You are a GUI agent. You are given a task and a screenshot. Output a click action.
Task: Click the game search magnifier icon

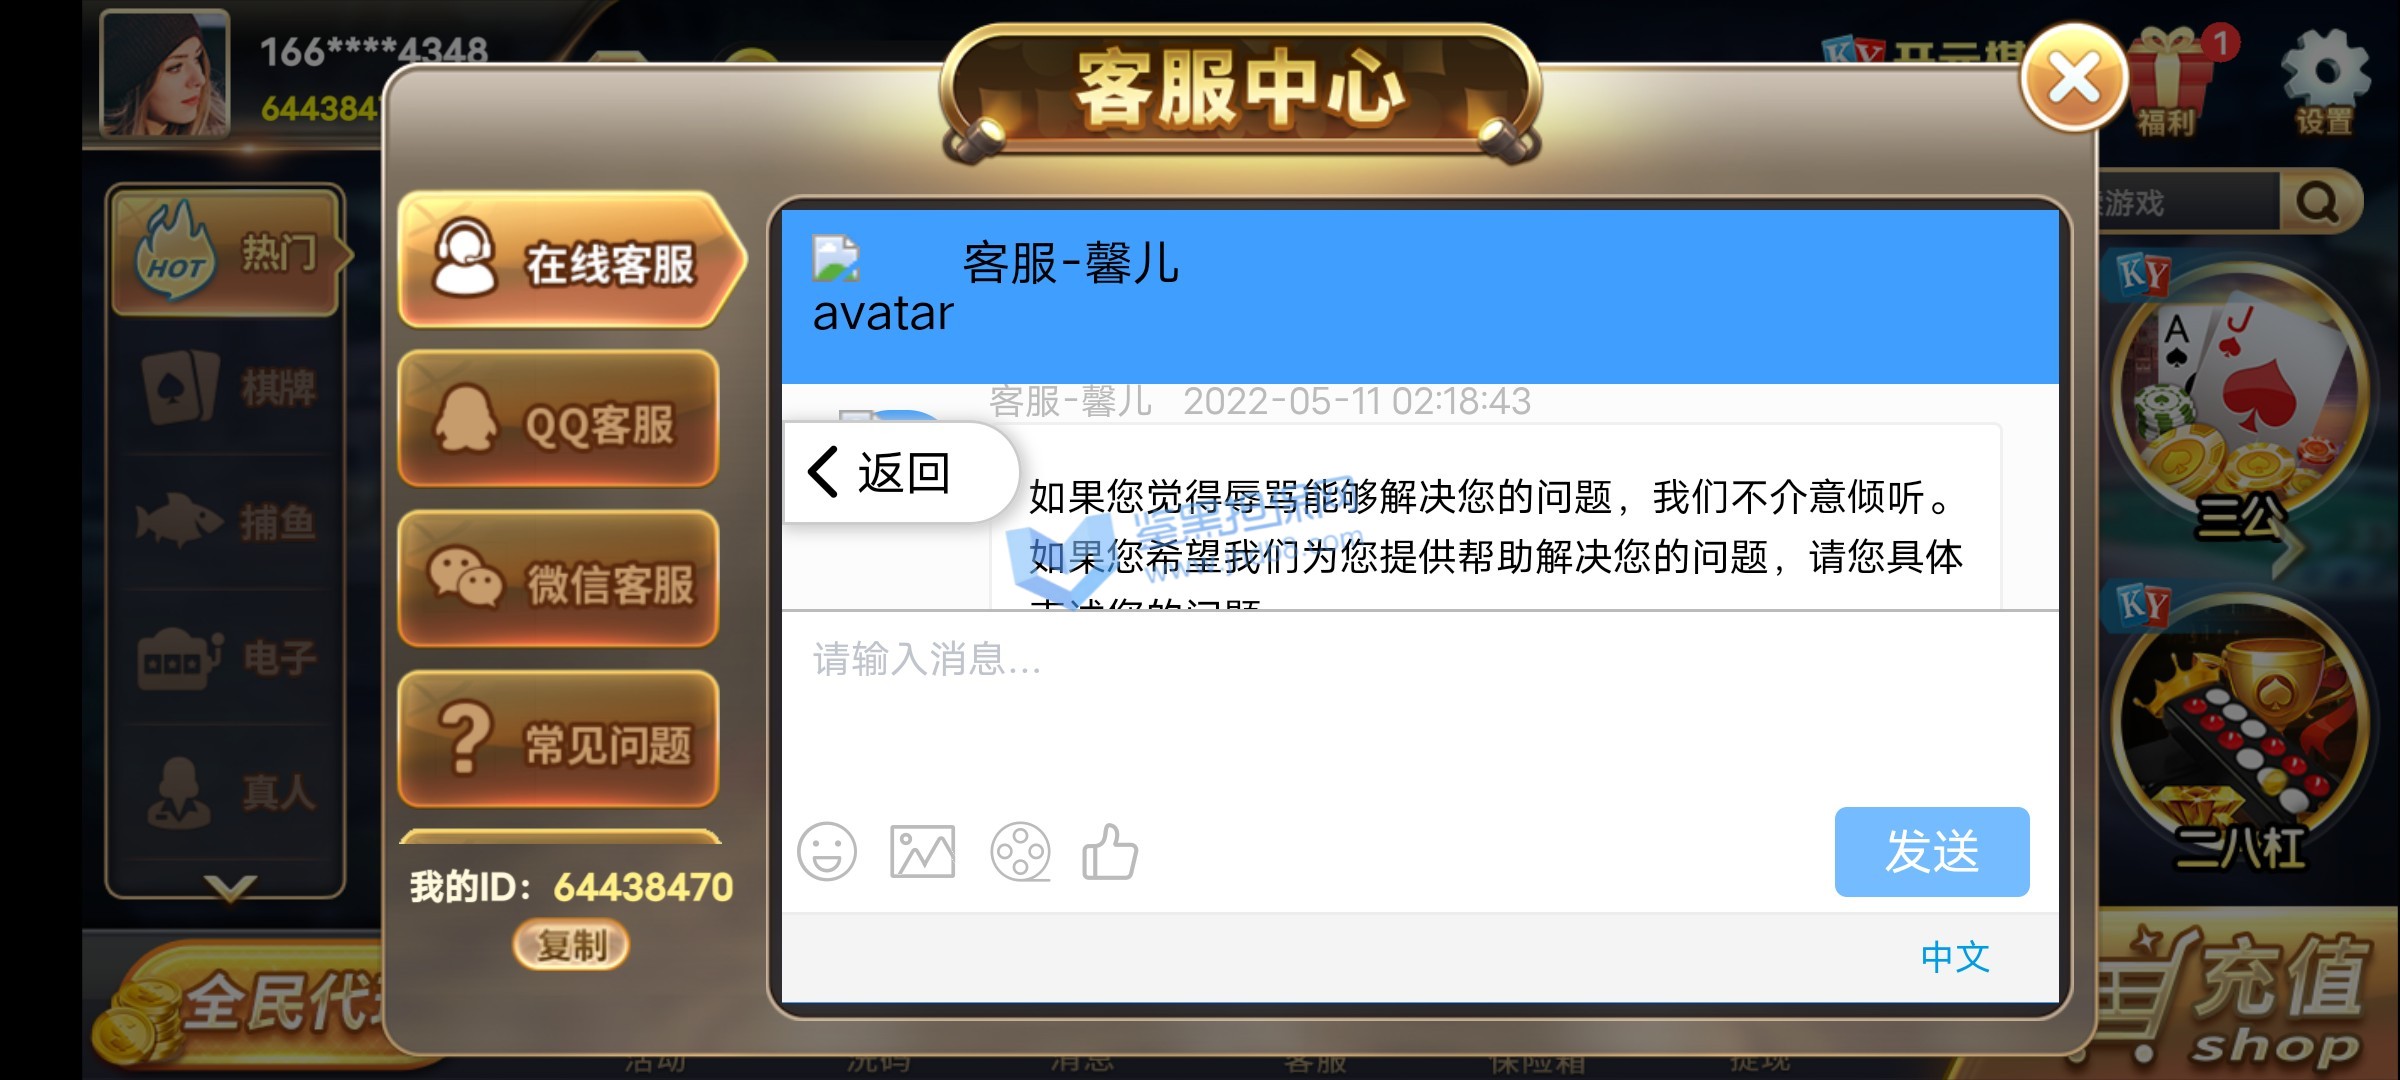(x=2318, y=203)
